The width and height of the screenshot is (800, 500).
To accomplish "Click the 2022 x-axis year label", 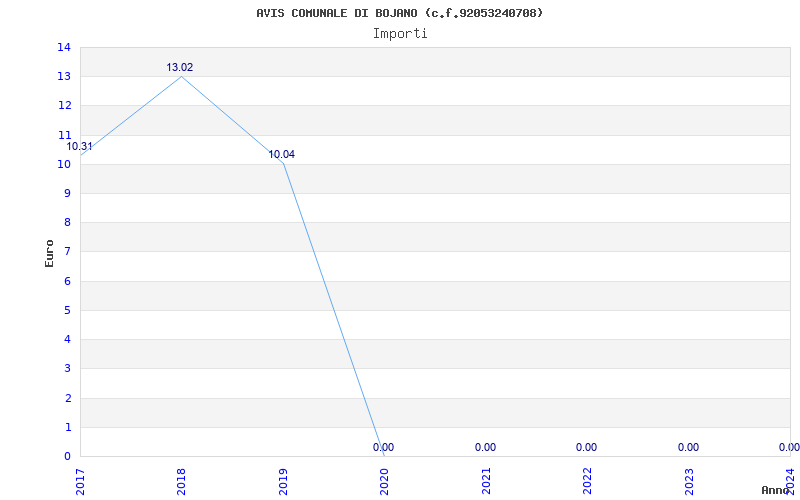I will coord(587,481).
